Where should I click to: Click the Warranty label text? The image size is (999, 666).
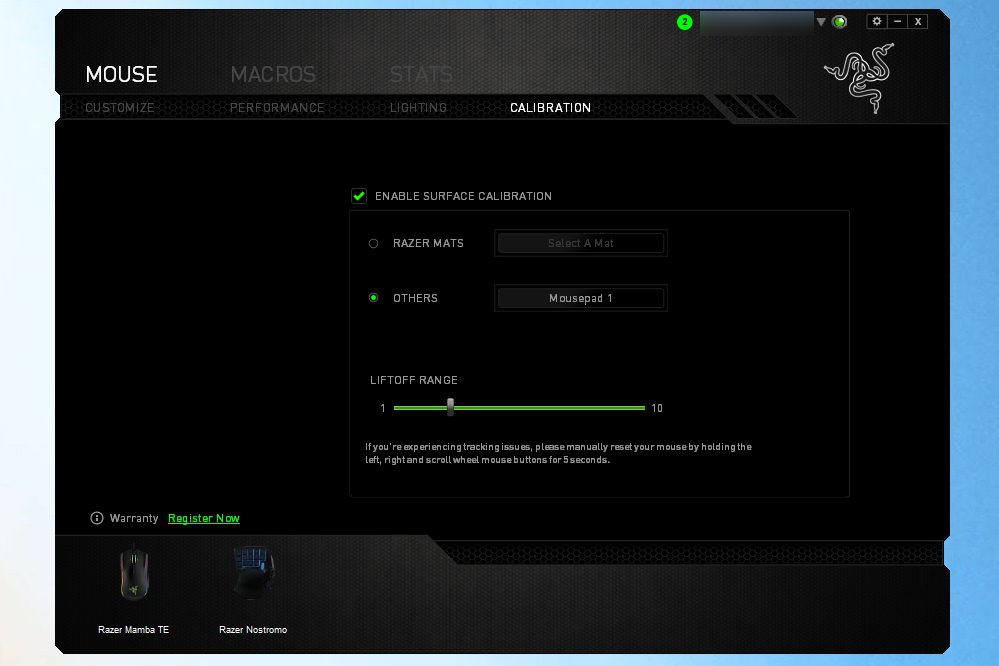coord(134,518)
